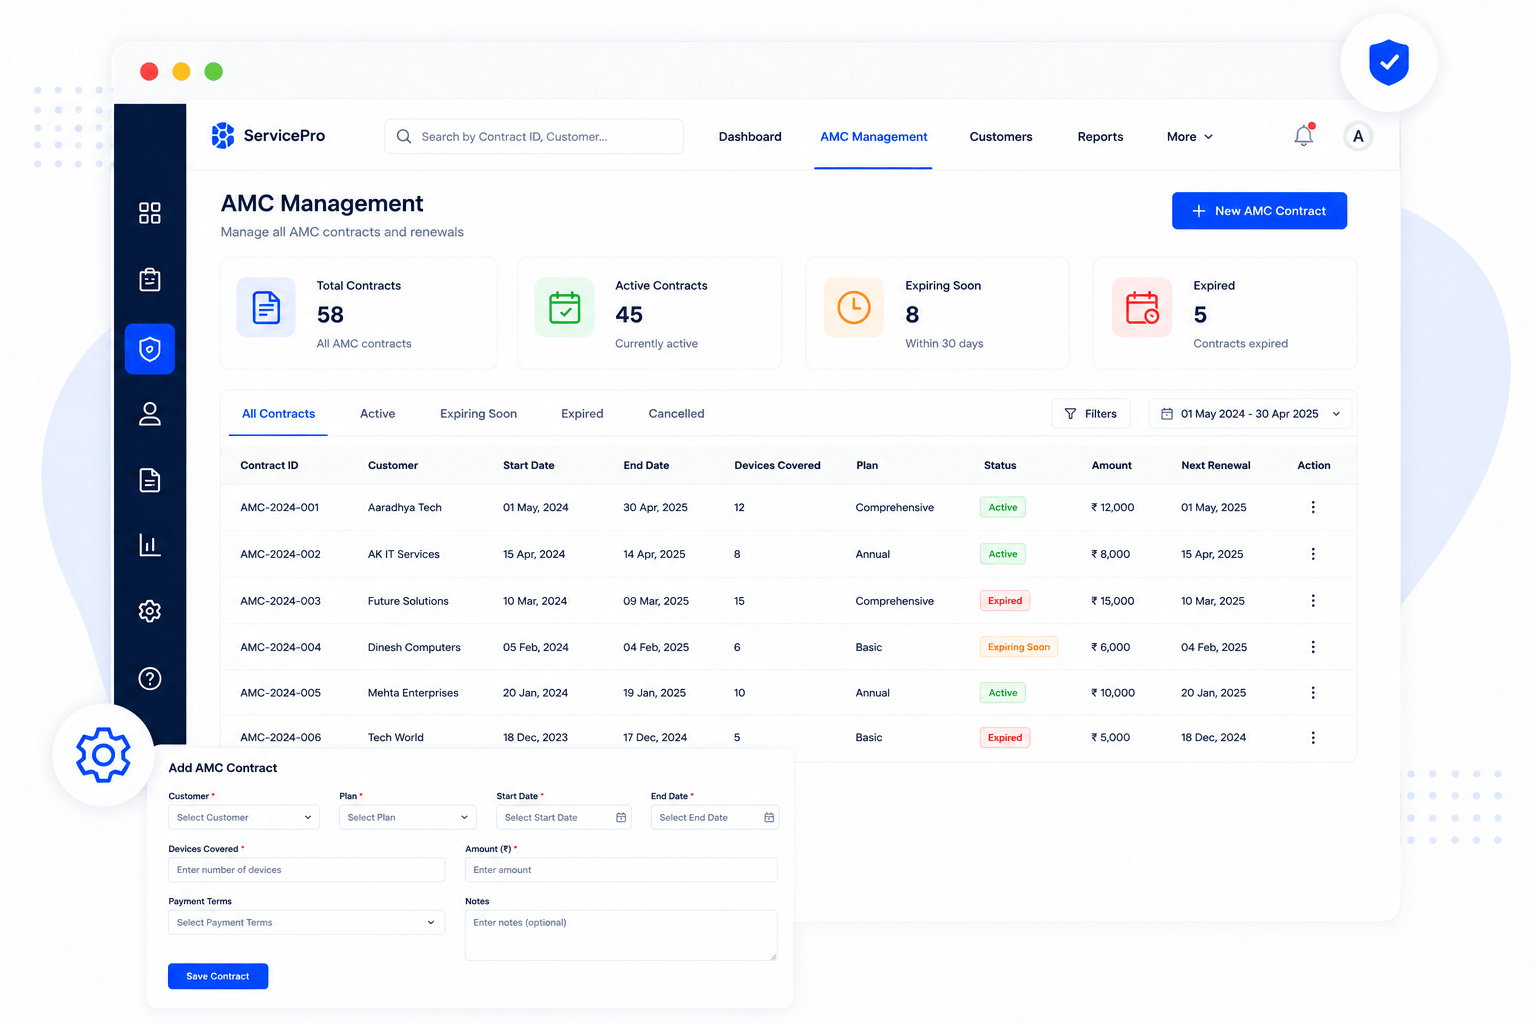Open the settings gear icon in sidebar
Viewport: 1536px width, 1024px height.
click(150, 611)
